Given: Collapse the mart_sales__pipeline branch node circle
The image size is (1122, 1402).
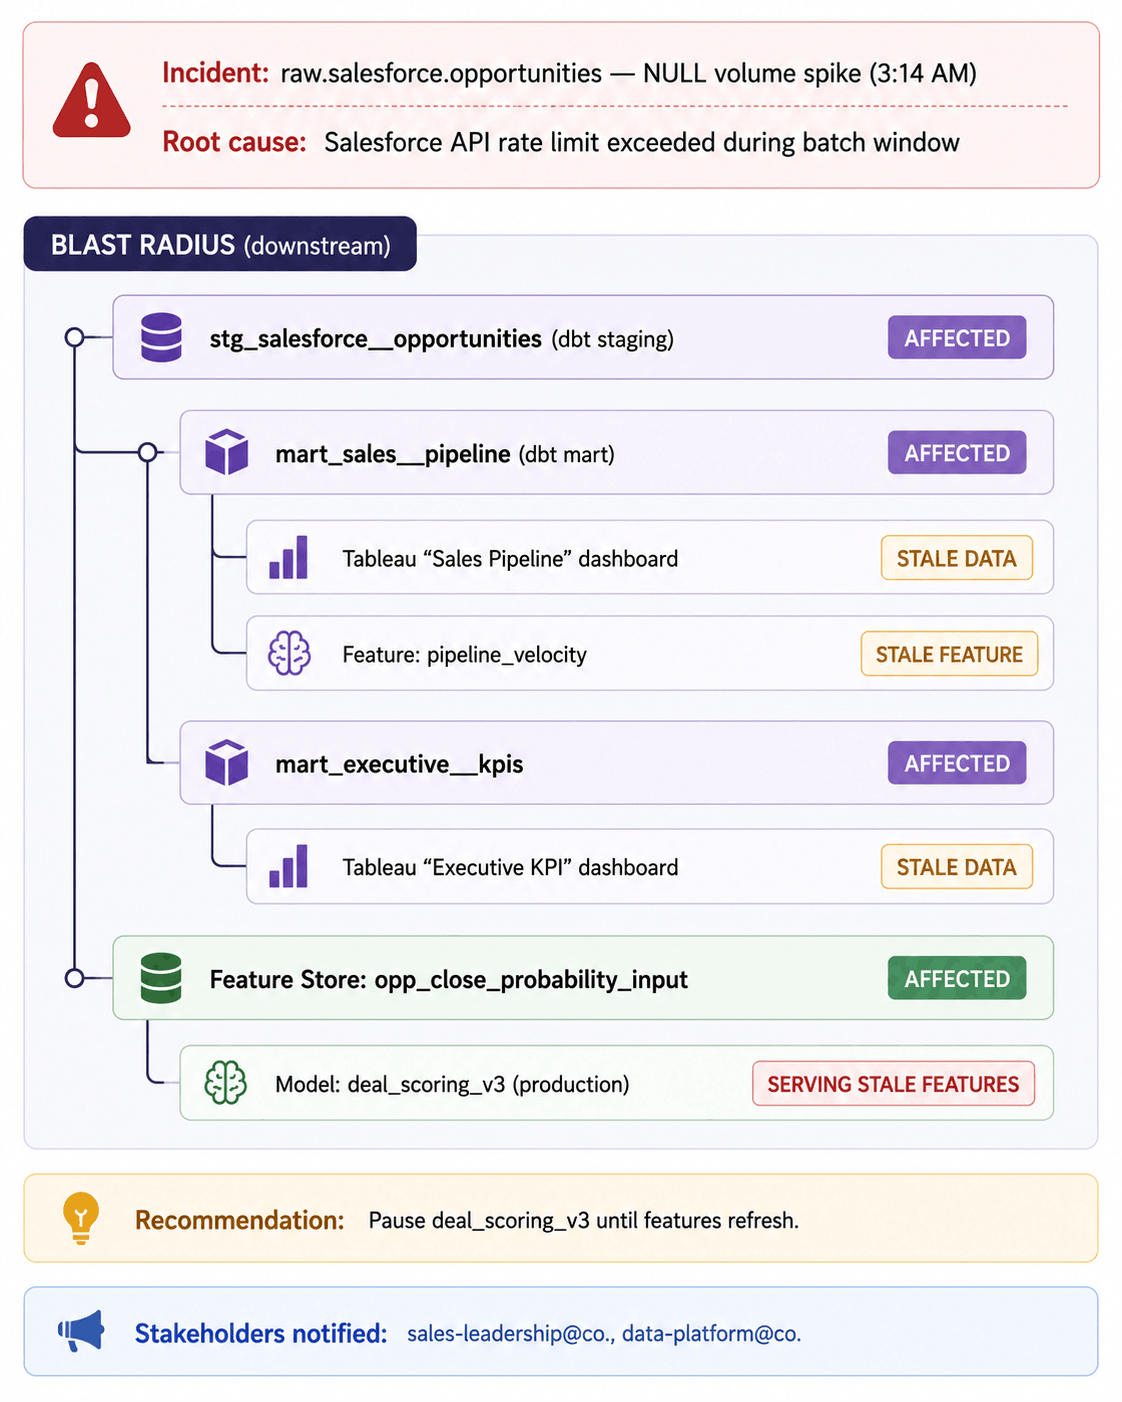Looking at the screenshot, I should (147, 452).
